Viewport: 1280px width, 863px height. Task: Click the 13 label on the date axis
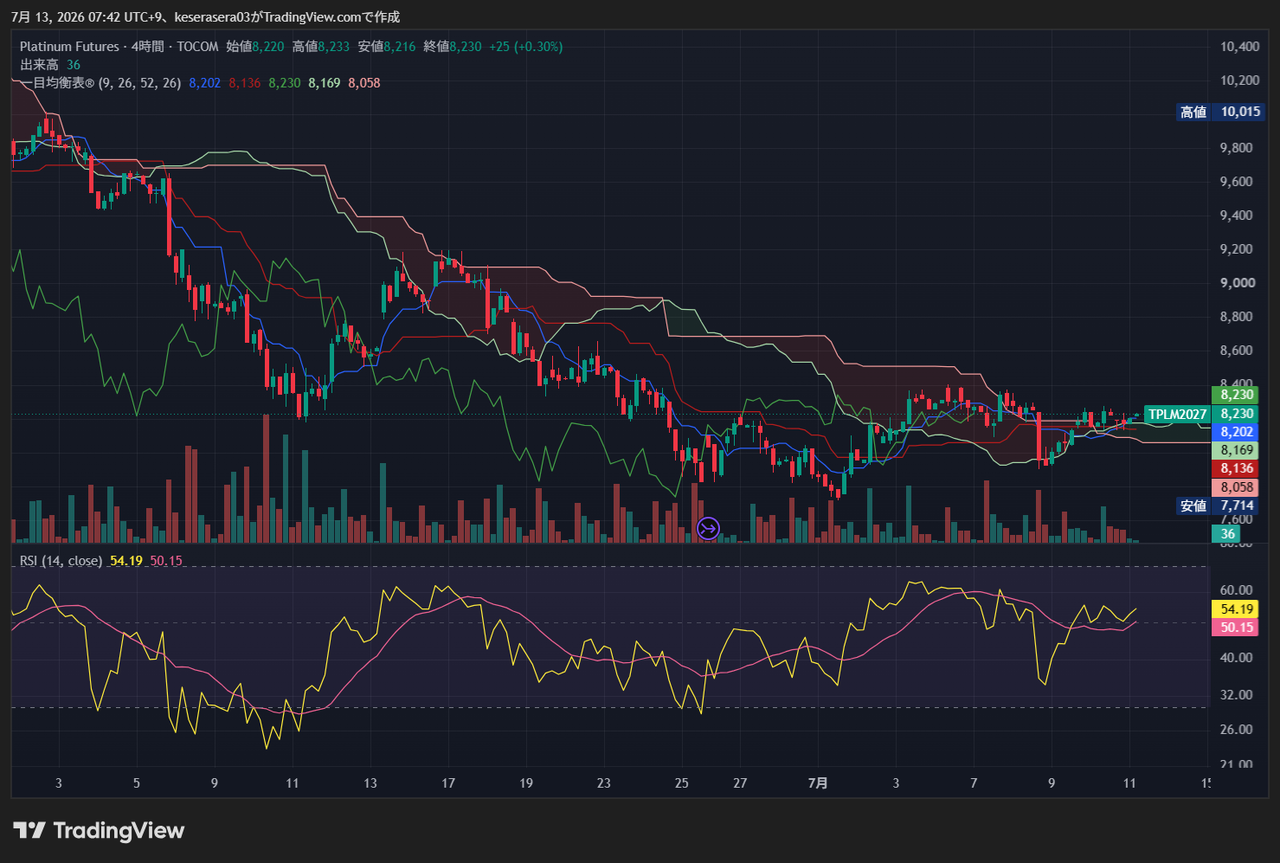[x=370, y=783]
